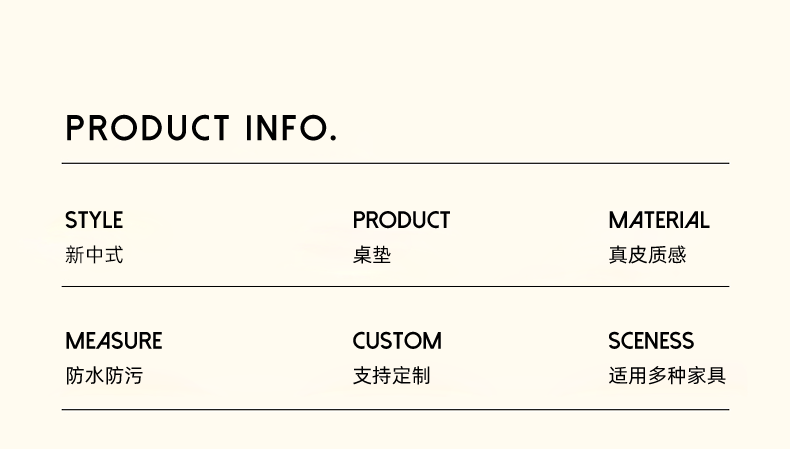The image size is (790, 449).
Task: Select the CUSTOM label
Action: coord(397,341)
